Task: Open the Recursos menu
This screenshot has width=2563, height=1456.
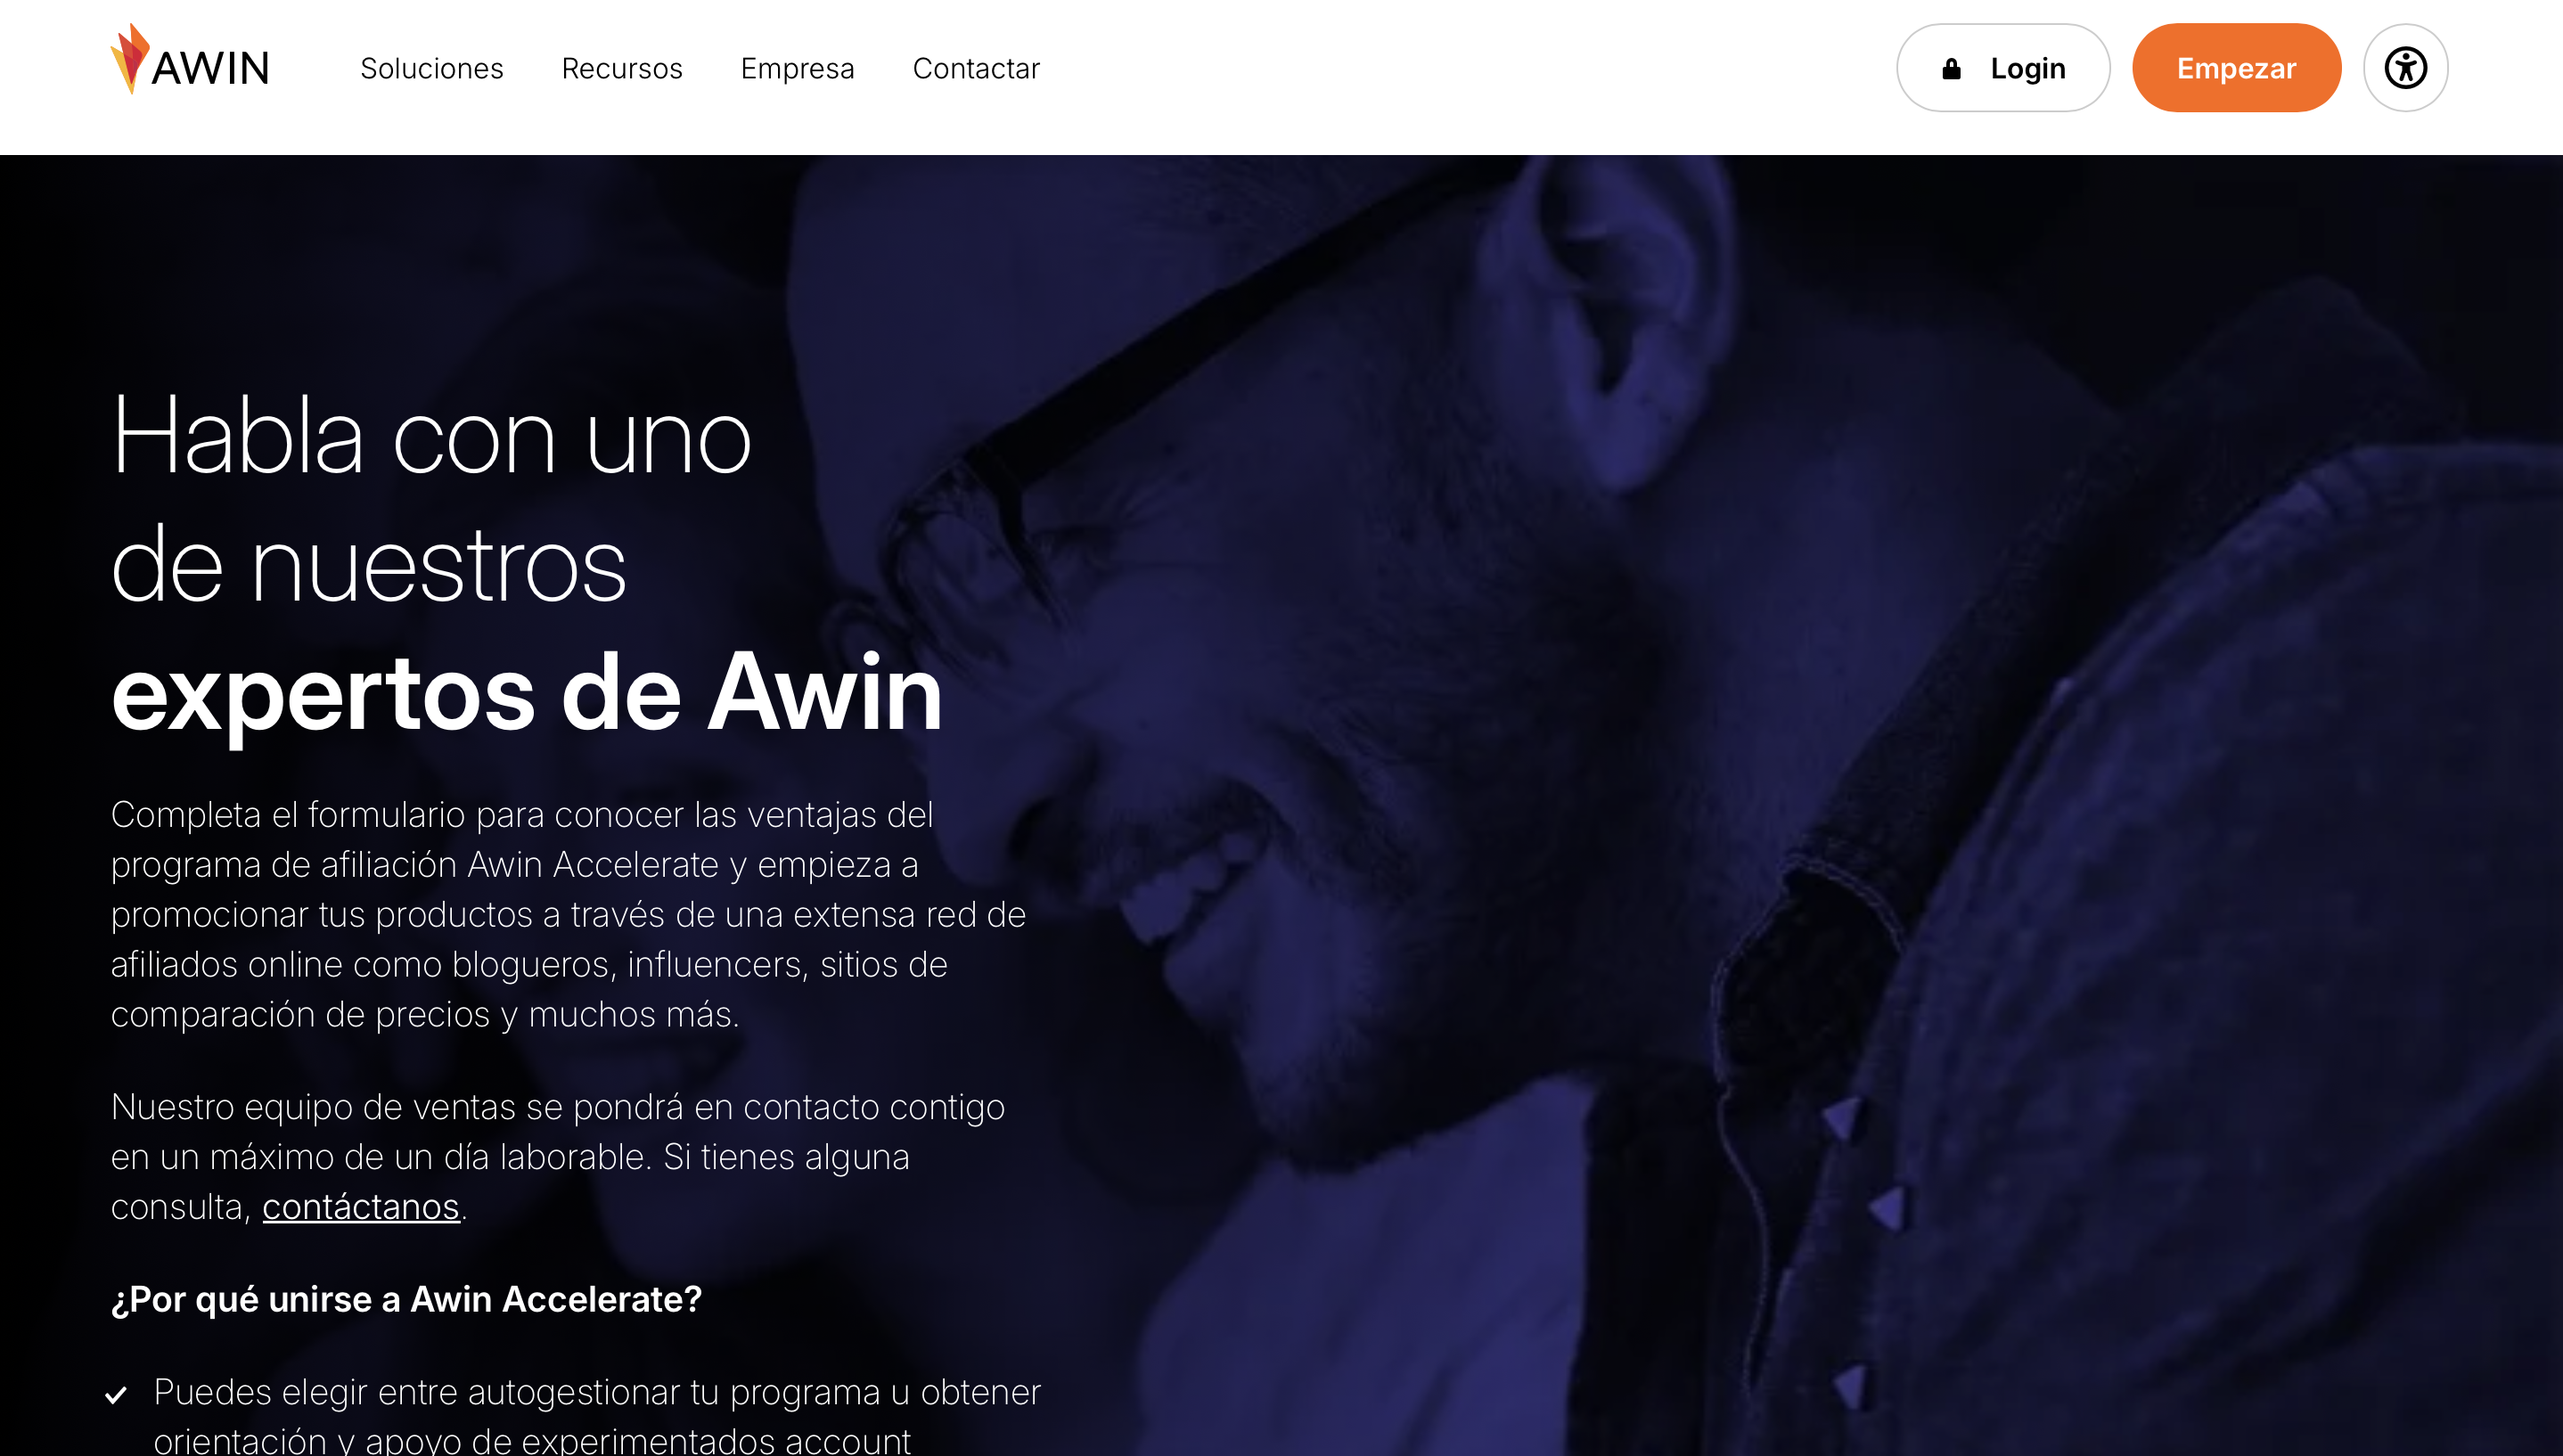Action: (x=622, y=68)
